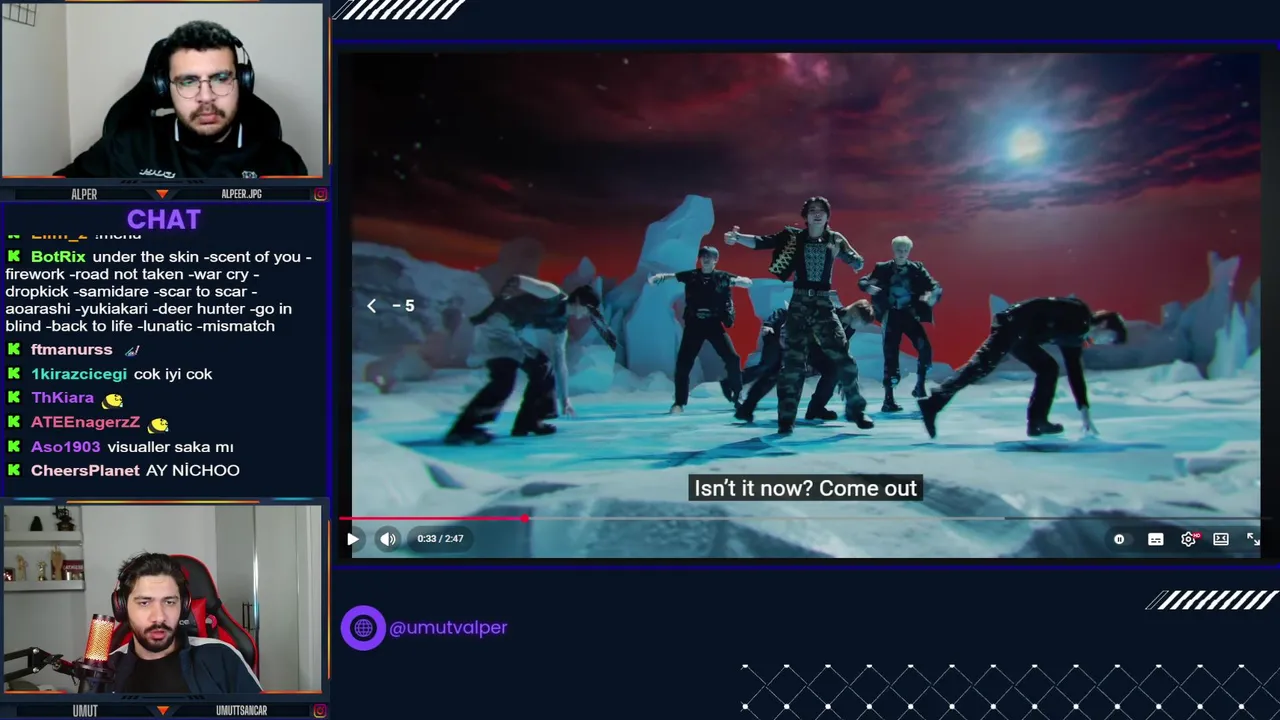Viewport: 1280px width, 720px height.
Task: Click the ALPEER.JPG label
Action: click(241, 194)
